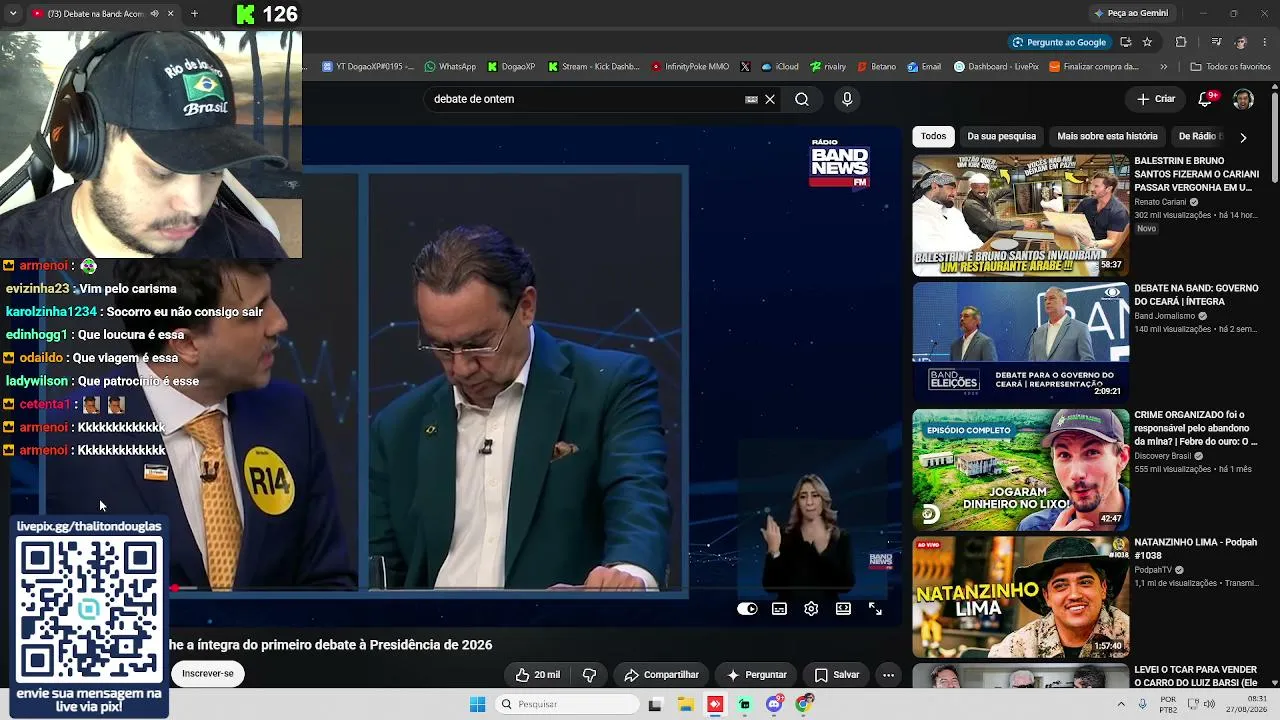Open the rivalry bookmark
This screenshot has width=1280, height=720.
[x=828, y=67]
